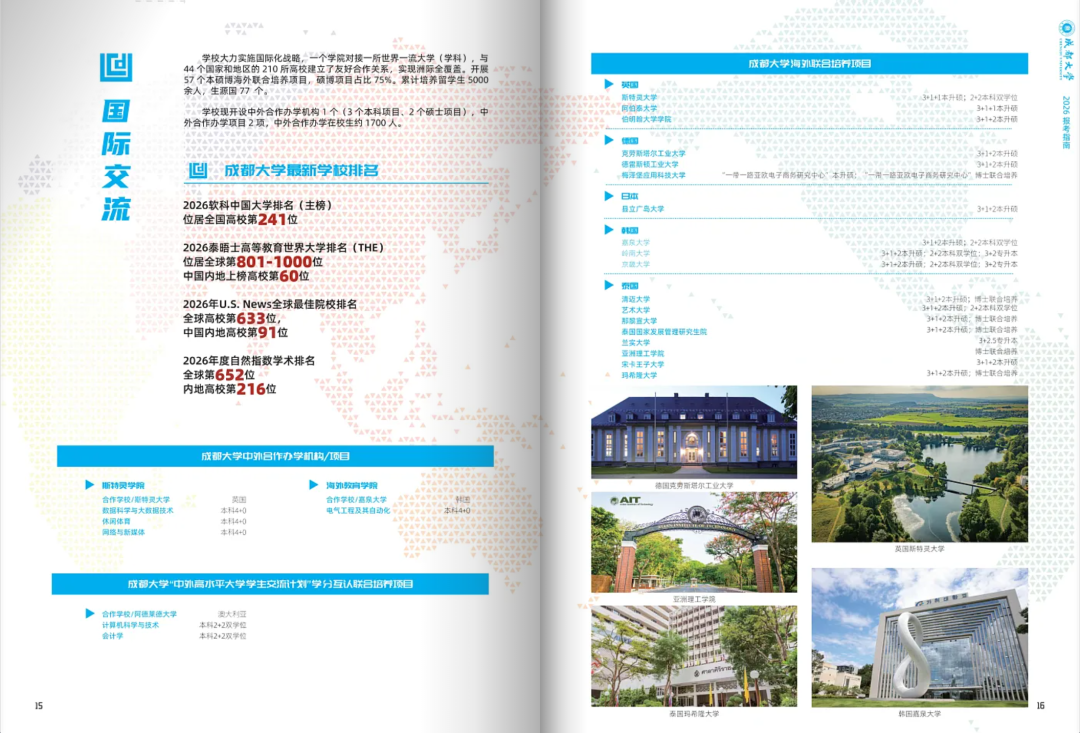Click 岭南大学 under 韩国
1080x733 pixels.
(636, 254)
